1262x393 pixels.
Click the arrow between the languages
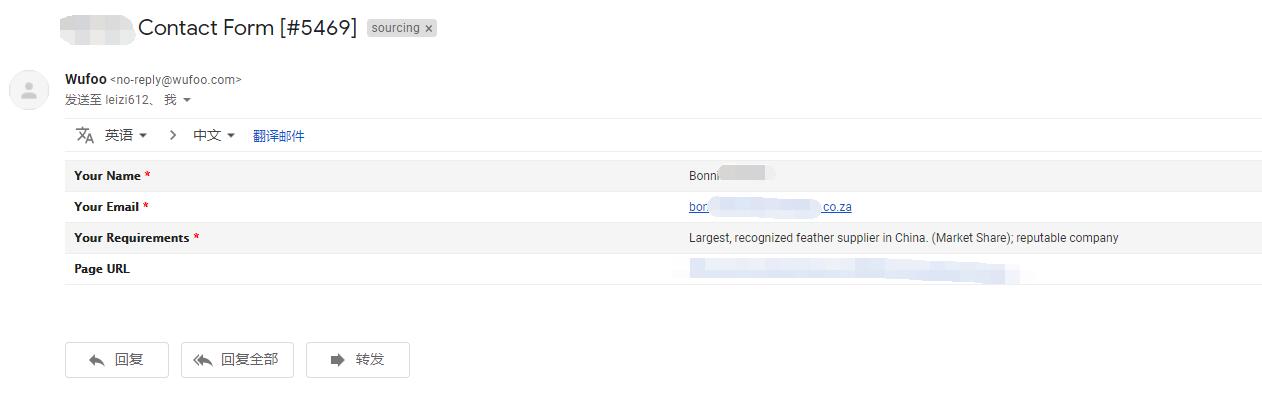(x=172, y=135)
